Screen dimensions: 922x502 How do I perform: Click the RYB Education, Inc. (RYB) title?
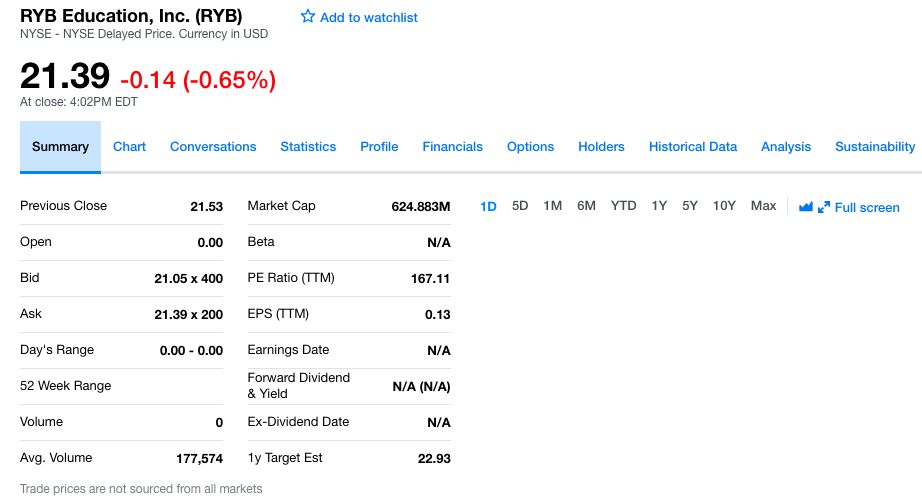(131, 16)
